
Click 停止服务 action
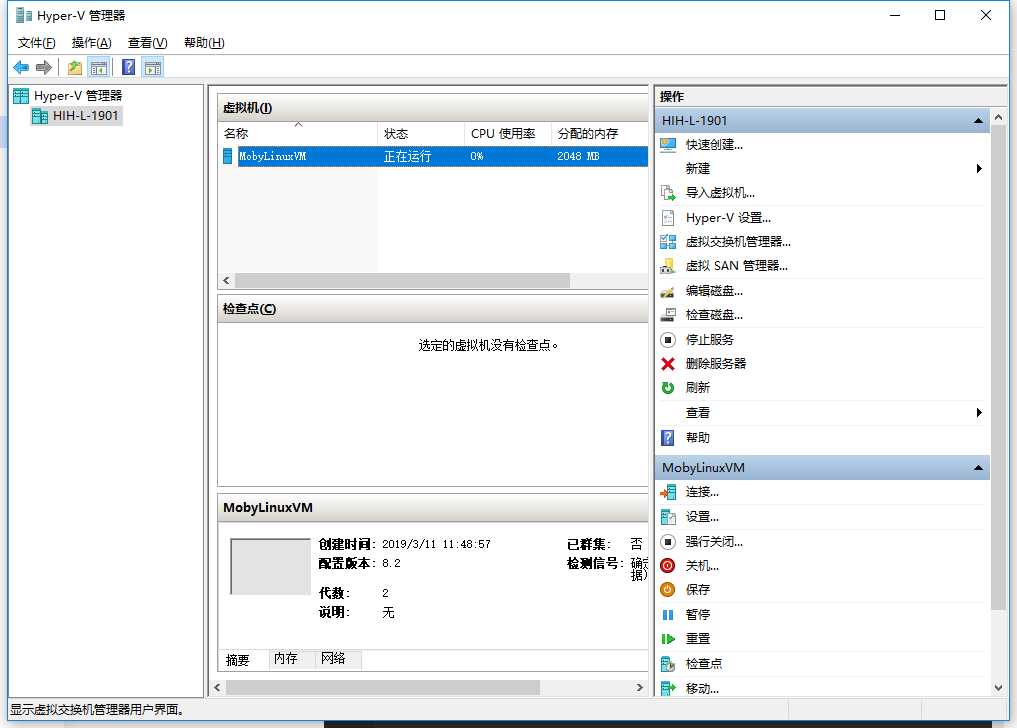[x=709, y=339]
